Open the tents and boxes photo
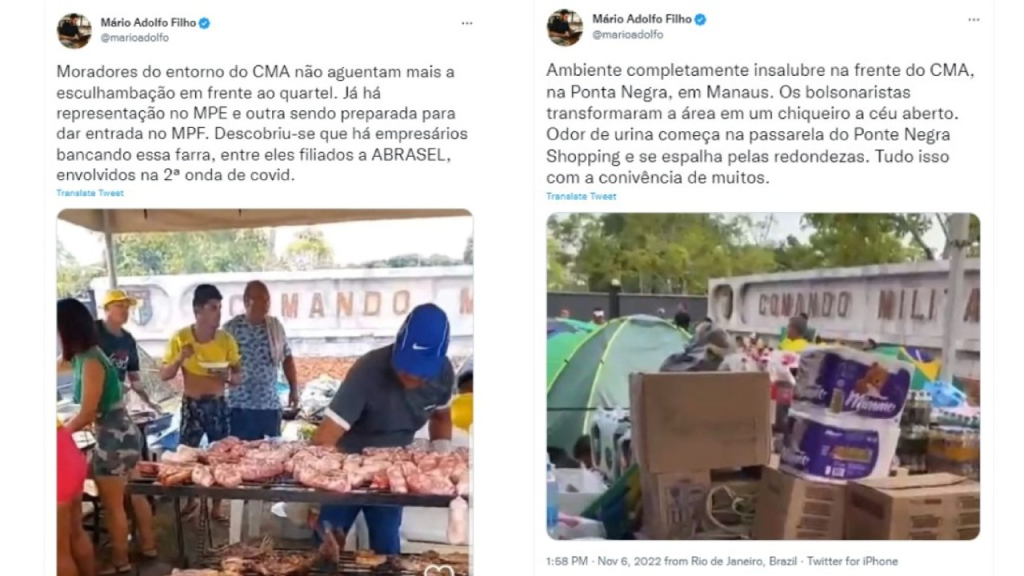The image size is (1024, 576). pyautogui.click(x=763, y=376)
